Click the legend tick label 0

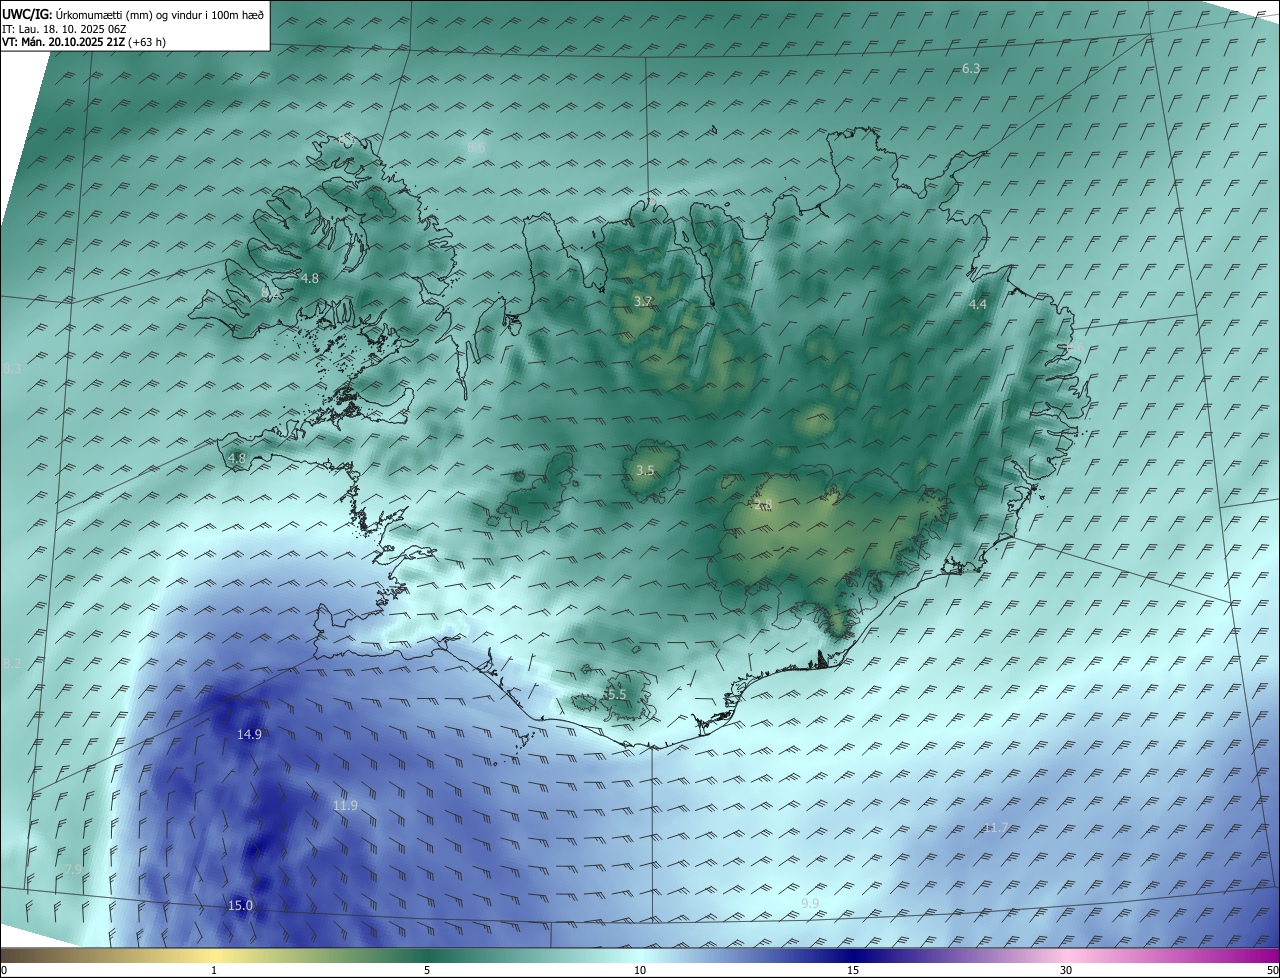point(4,970)
